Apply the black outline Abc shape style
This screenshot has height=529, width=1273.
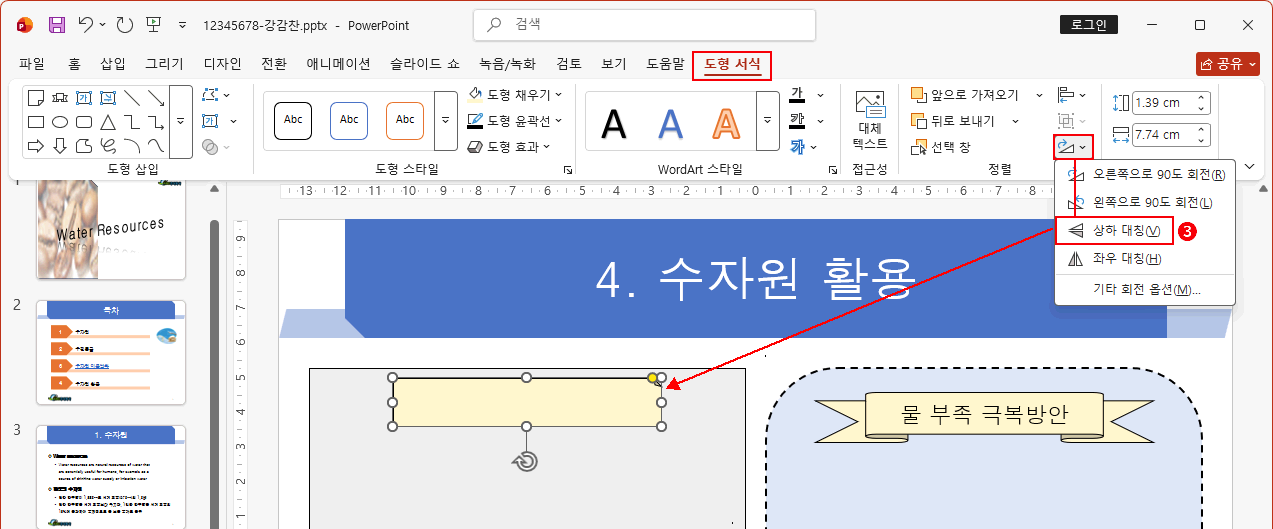click(293, 120)
